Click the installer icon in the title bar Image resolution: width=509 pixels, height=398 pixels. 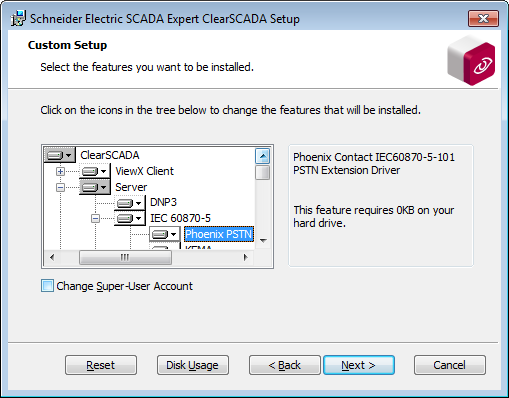point(18,19)
